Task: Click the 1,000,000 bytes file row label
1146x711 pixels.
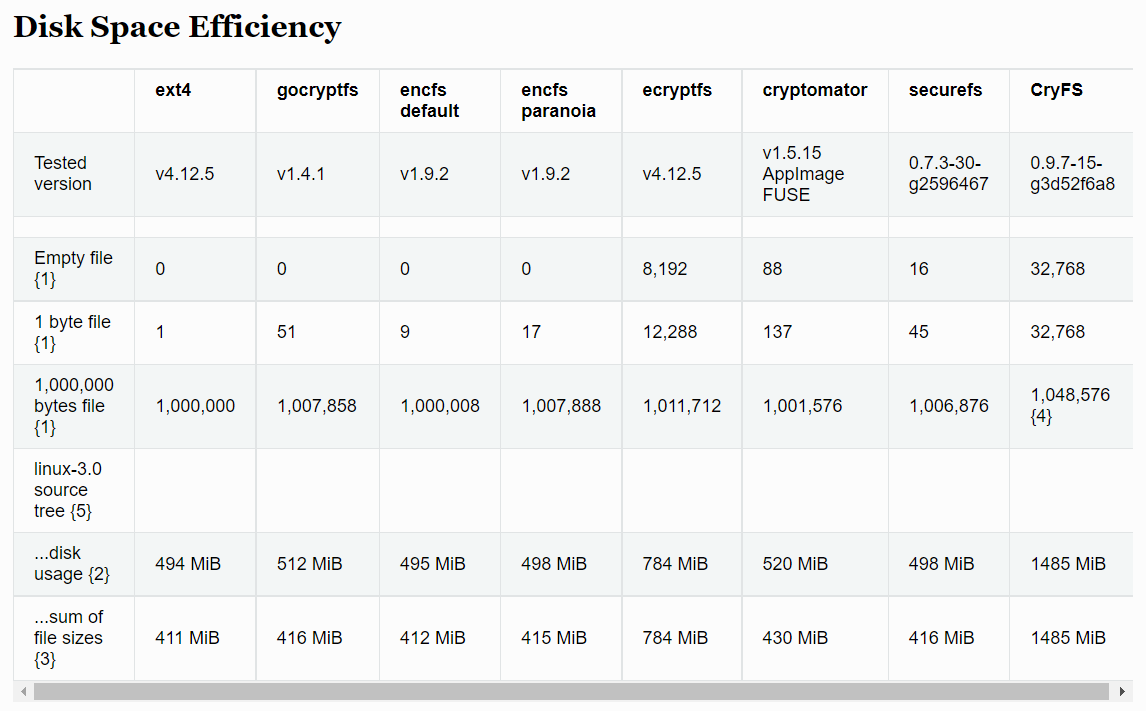Action: pos(73,406)
